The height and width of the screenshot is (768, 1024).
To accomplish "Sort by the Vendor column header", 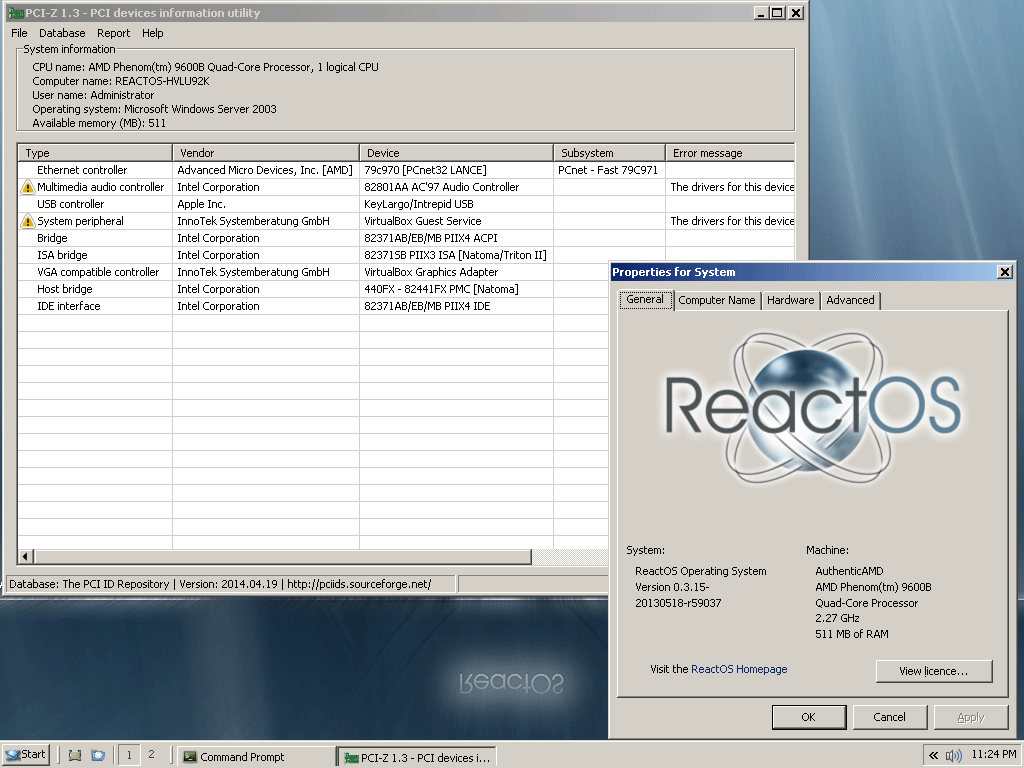I will point(266,153).
